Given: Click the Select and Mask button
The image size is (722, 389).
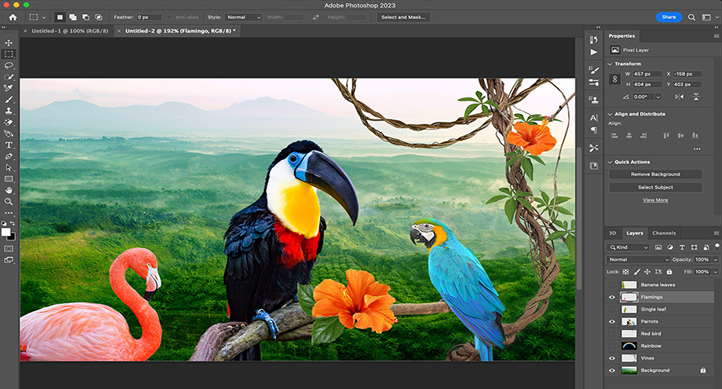Looking at the screenshot, I should 403,17.
